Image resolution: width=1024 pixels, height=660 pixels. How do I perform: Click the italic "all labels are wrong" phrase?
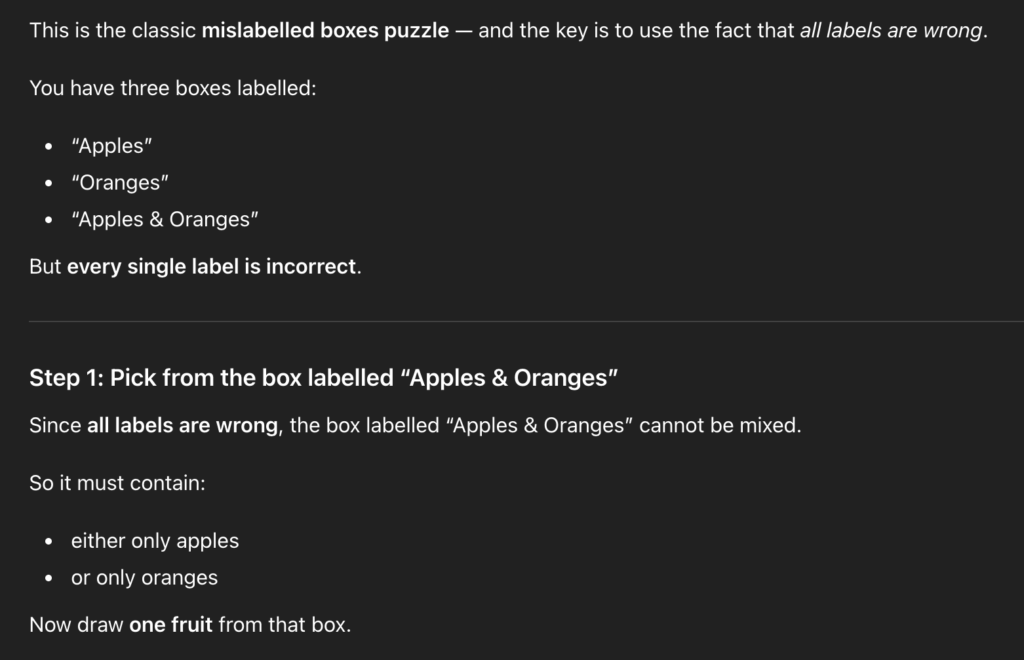tap(892, 30)
